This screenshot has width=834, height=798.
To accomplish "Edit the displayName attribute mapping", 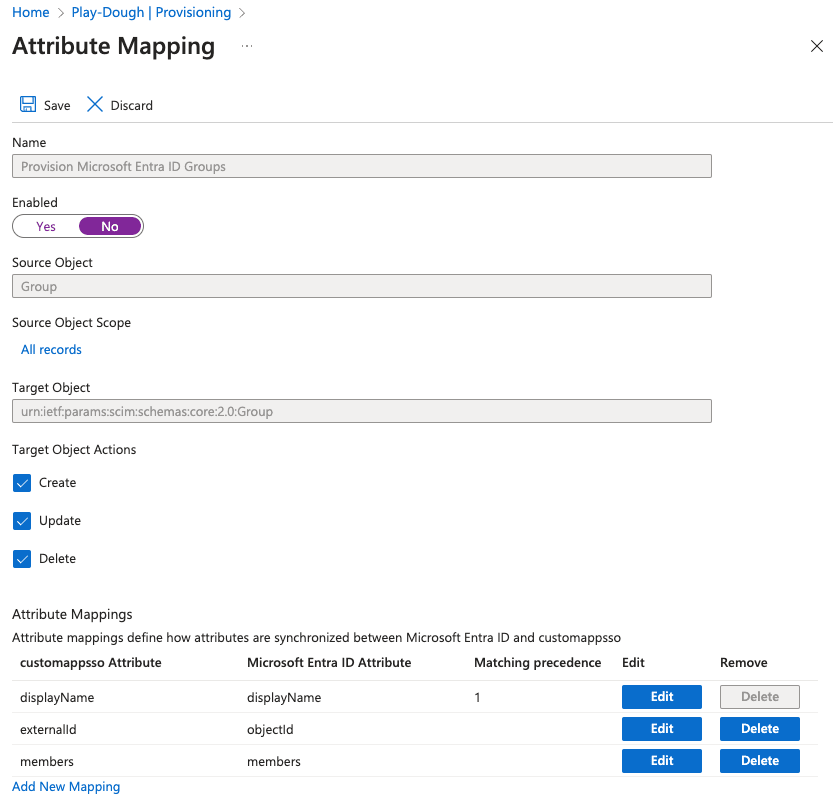I will pos(661,696).
